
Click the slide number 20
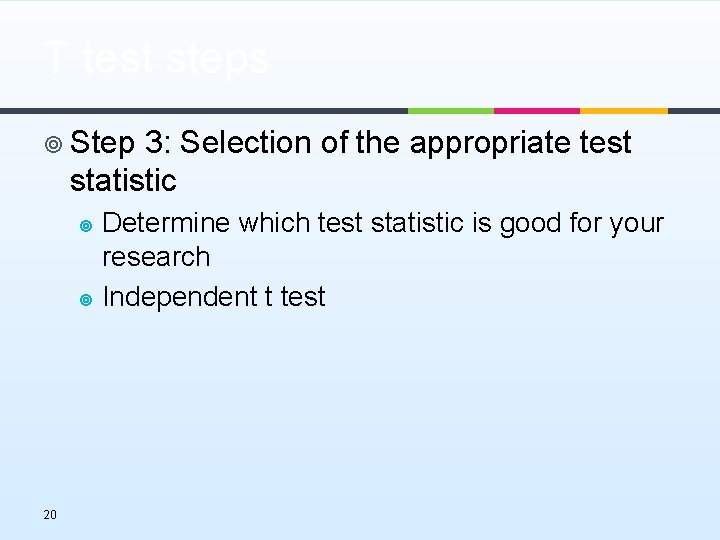coord(50,515)
